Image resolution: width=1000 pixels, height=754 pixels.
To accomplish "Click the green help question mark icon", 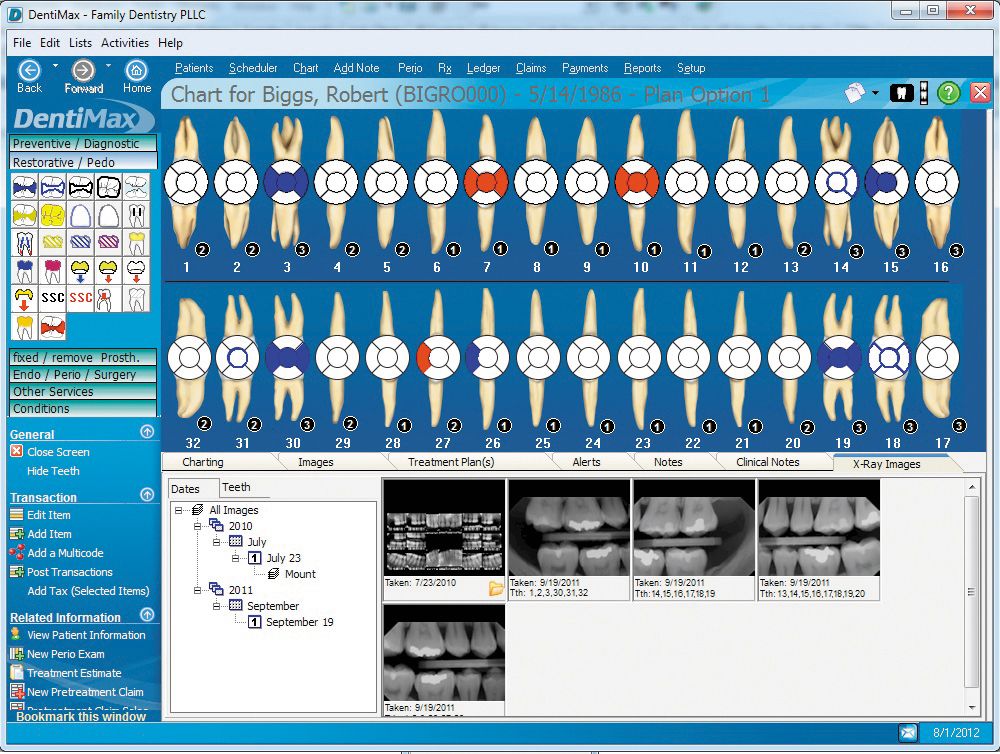I will click(x=948, y=93).
